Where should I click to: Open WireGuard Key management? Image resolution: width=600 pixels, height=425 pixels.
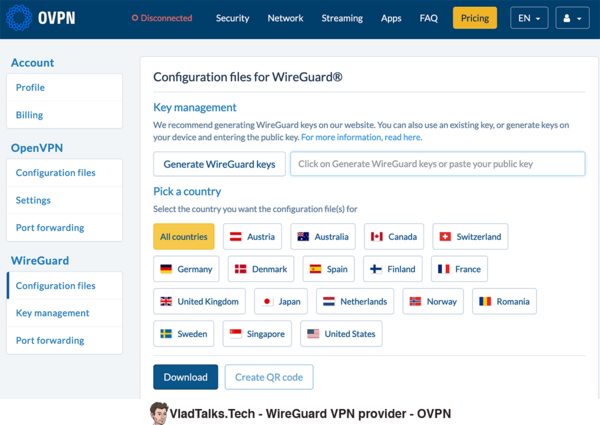pos(64,313)
